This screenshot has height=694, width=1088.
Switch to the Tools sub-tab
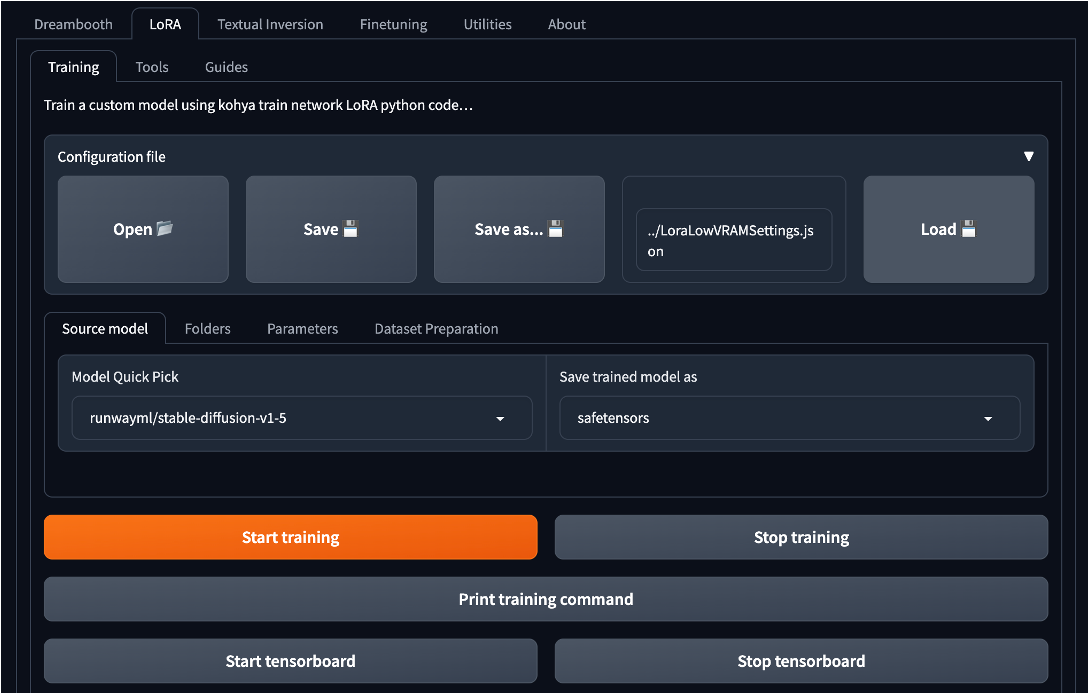[x=152, y=67]
